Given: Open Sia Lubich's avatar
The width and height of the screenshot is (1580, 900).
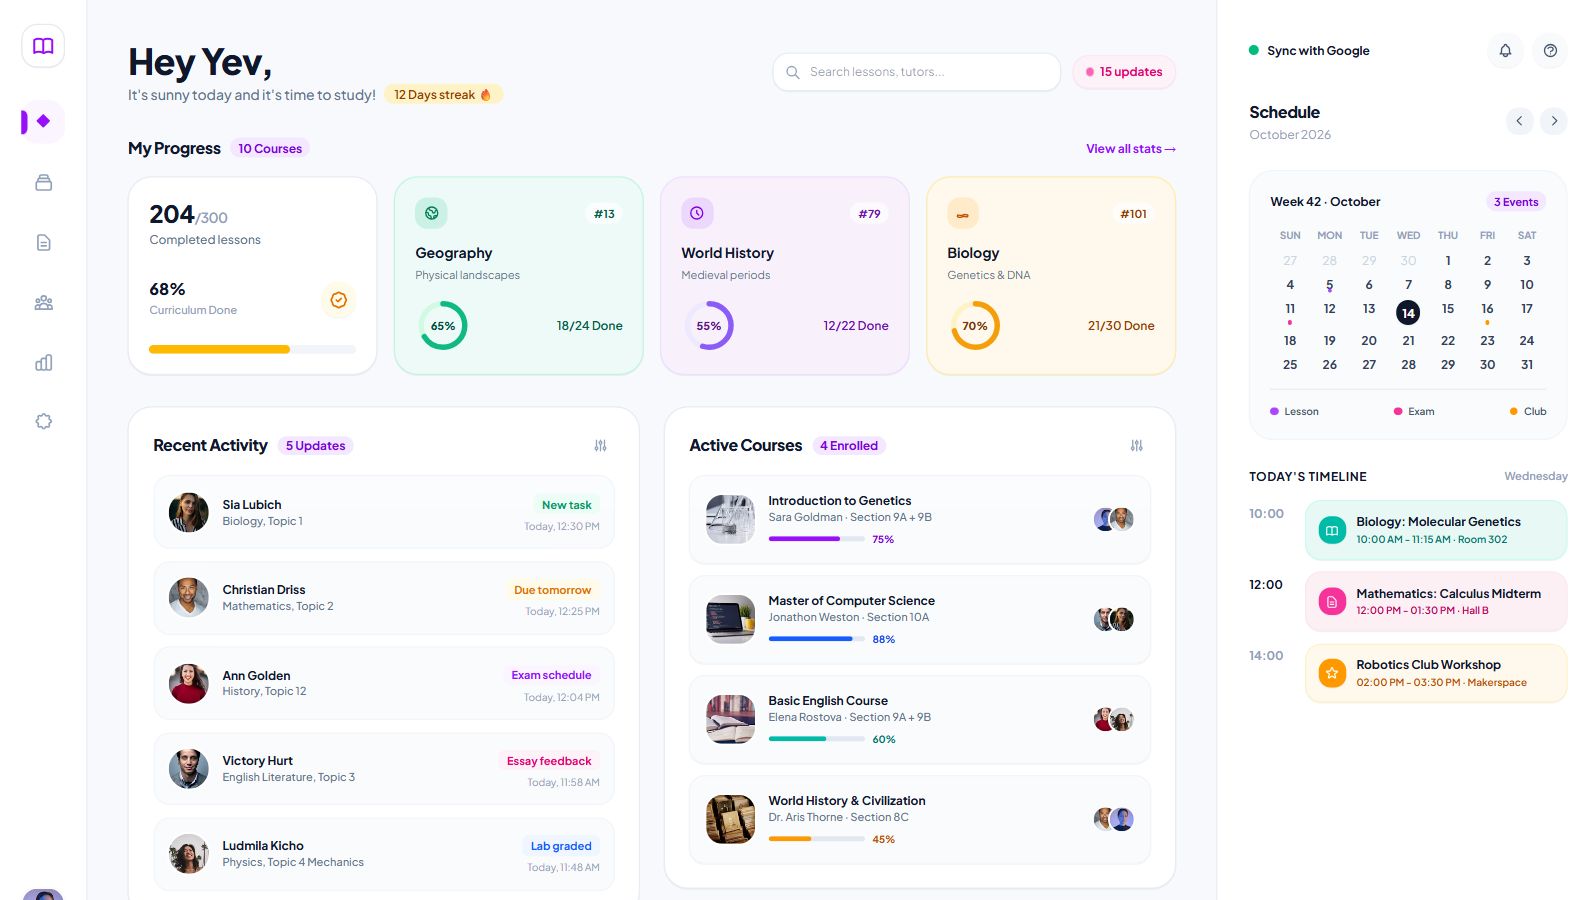Looking at the screenshot, I should coord(188,512).
